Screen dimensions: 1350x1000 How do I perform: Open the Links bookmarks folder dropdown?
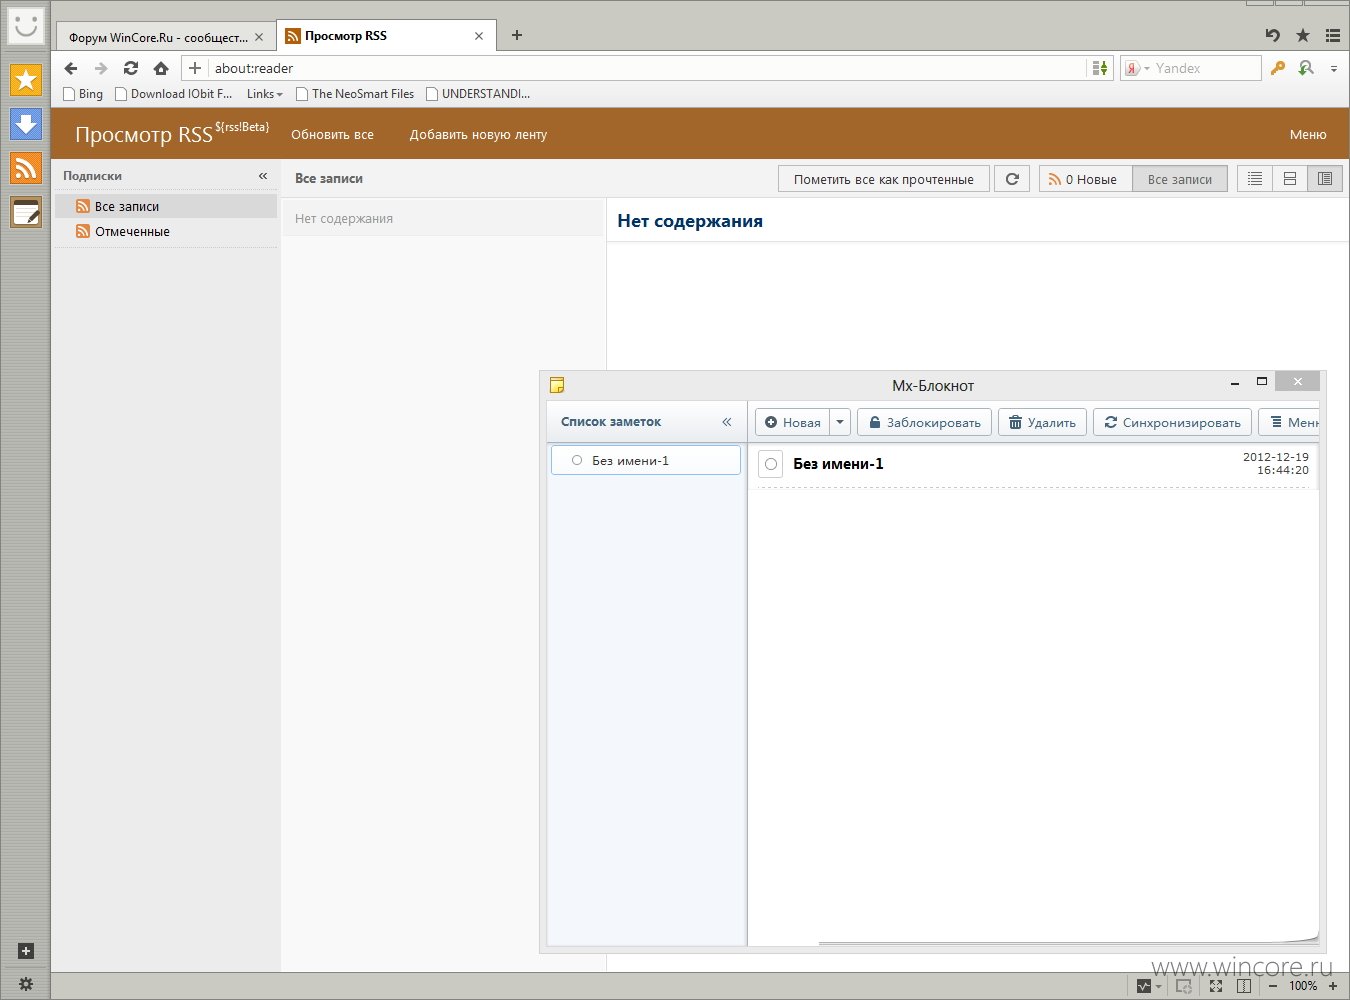pyautogui.click(x=265, y=94)
